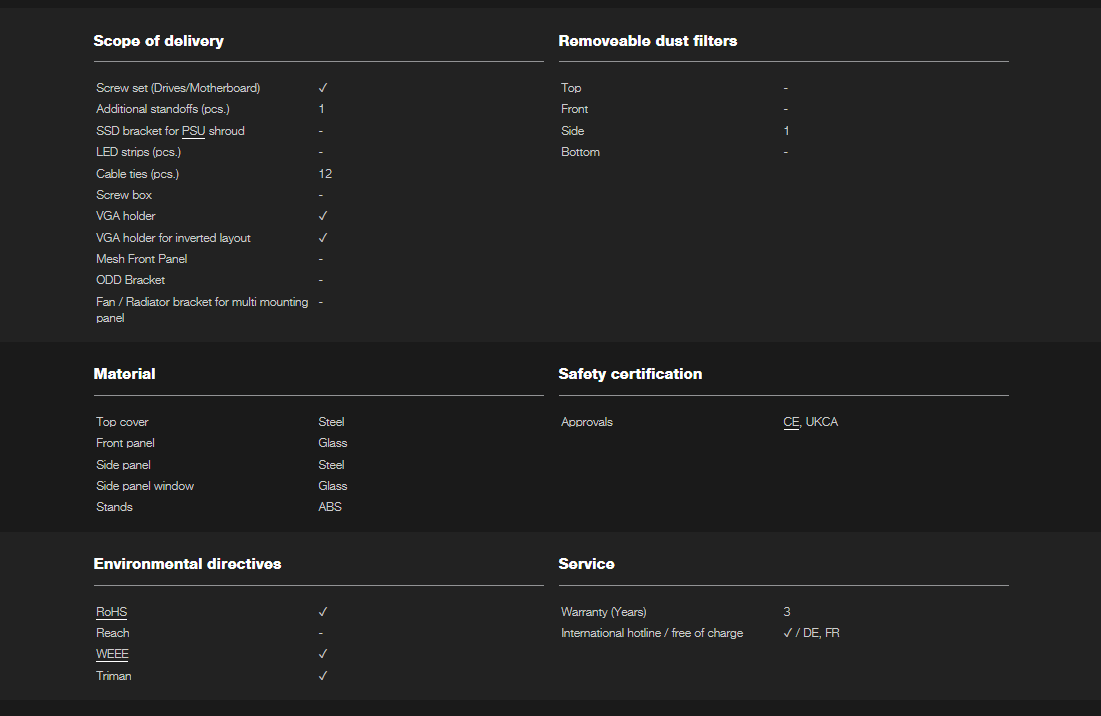Image resolution: width=1101 pixels, height=716 pixels.
Task: Click the Removeable dust filters heading
Action: [x=647, y=41]
